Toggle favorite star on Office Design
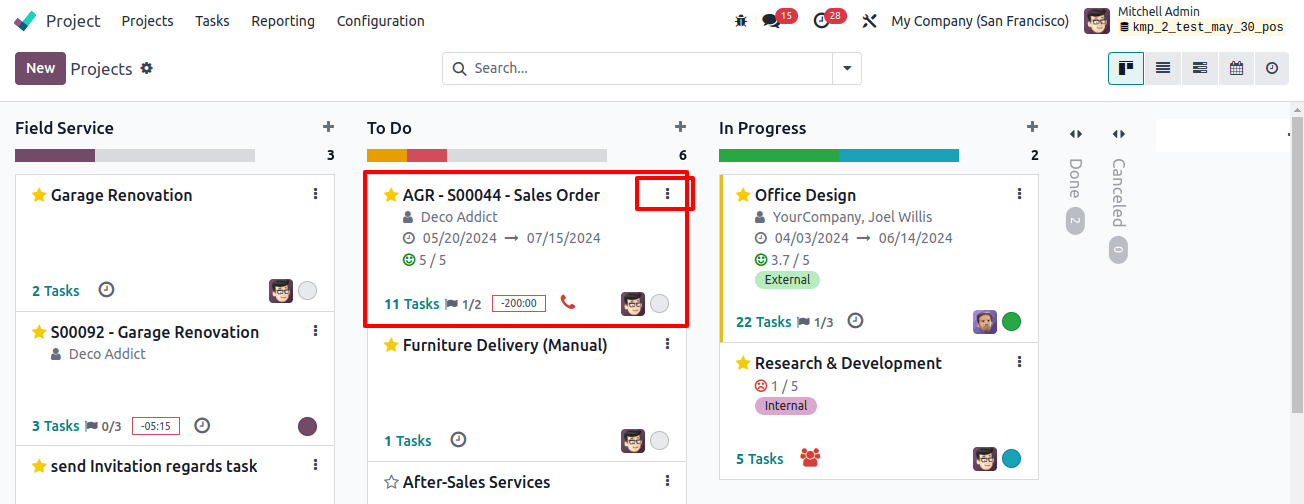 pyautogui.click(x=743, y=195)
